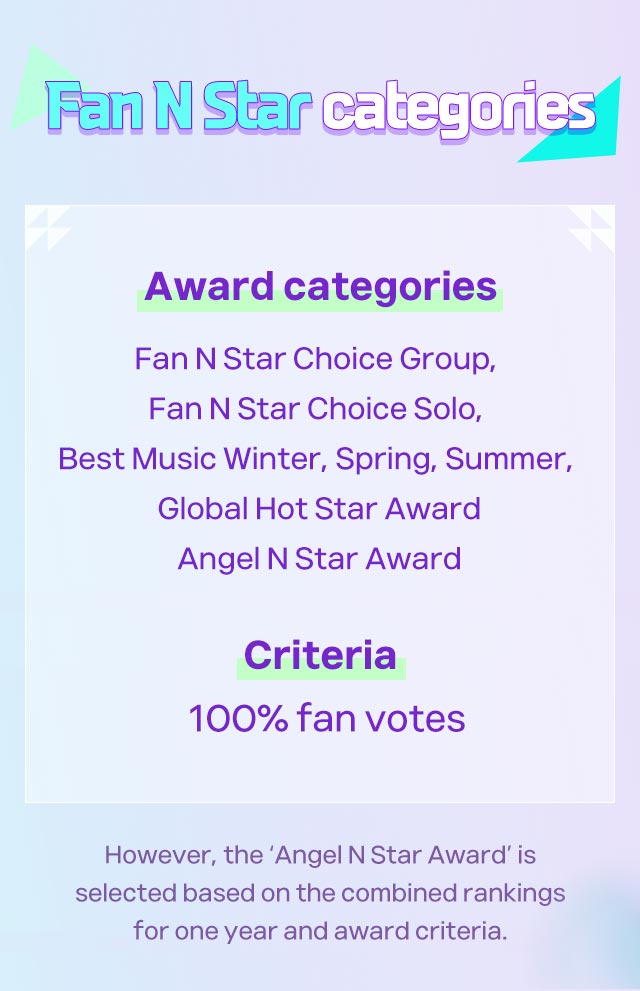Image resolution: width=640 pixels, height=991 pixels.
Task: Click 'for one year and award criteria' line
Action: click(x=320, y=931)
